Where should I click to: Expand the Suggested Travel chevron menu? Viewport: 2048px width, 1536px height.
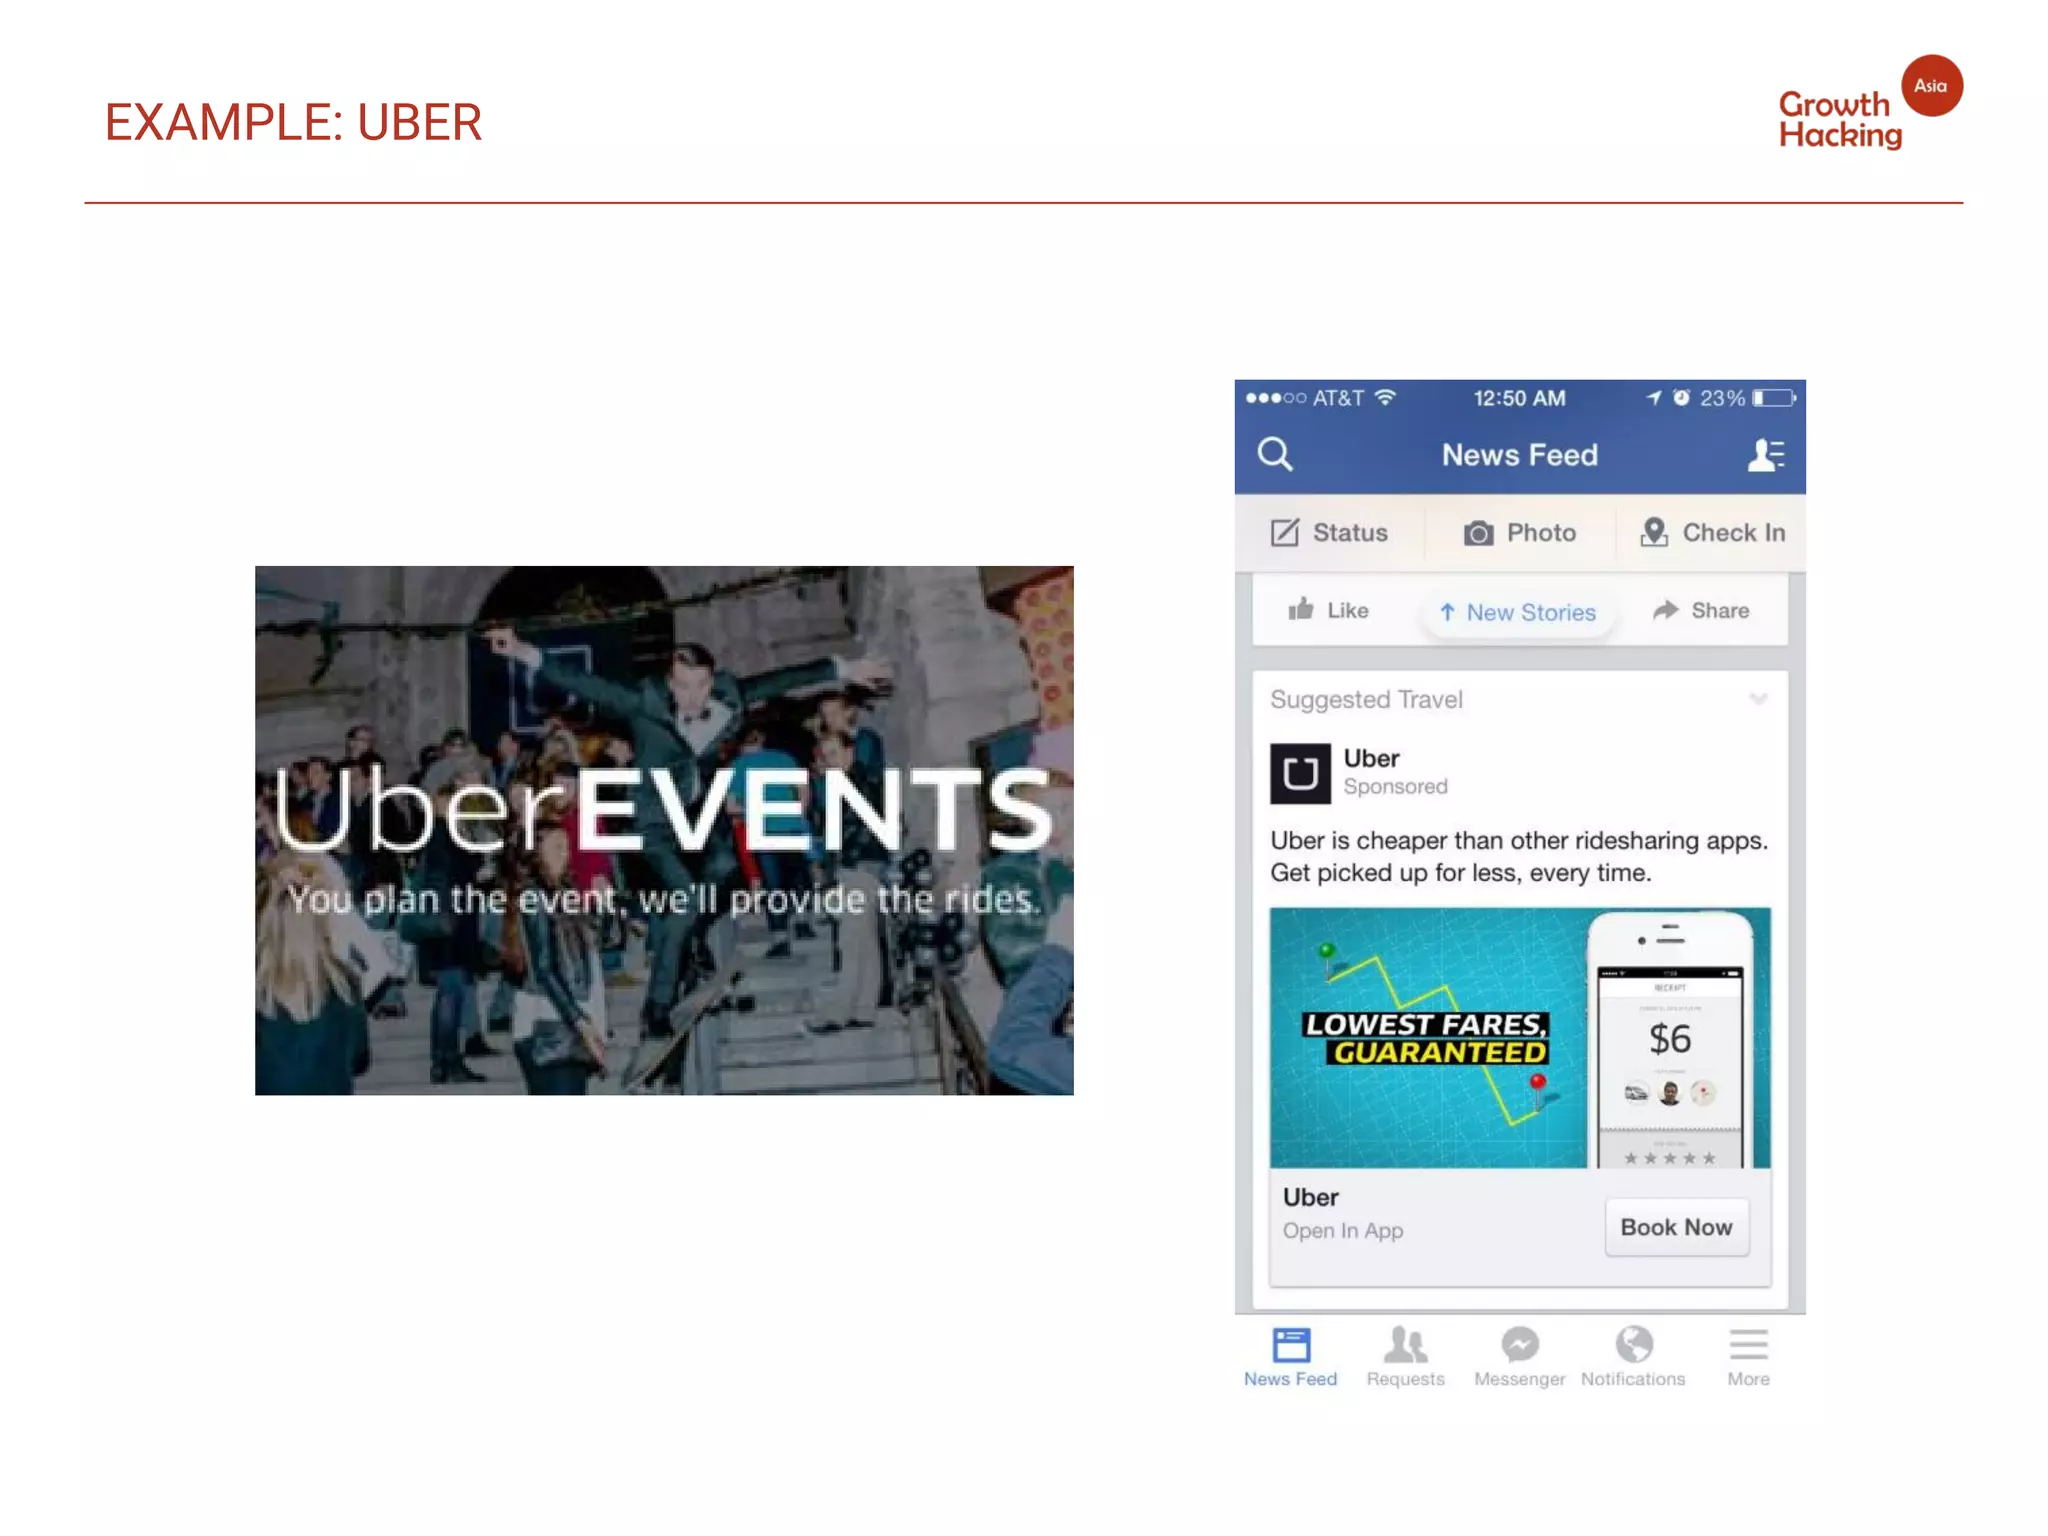[x=1758, y=699]
